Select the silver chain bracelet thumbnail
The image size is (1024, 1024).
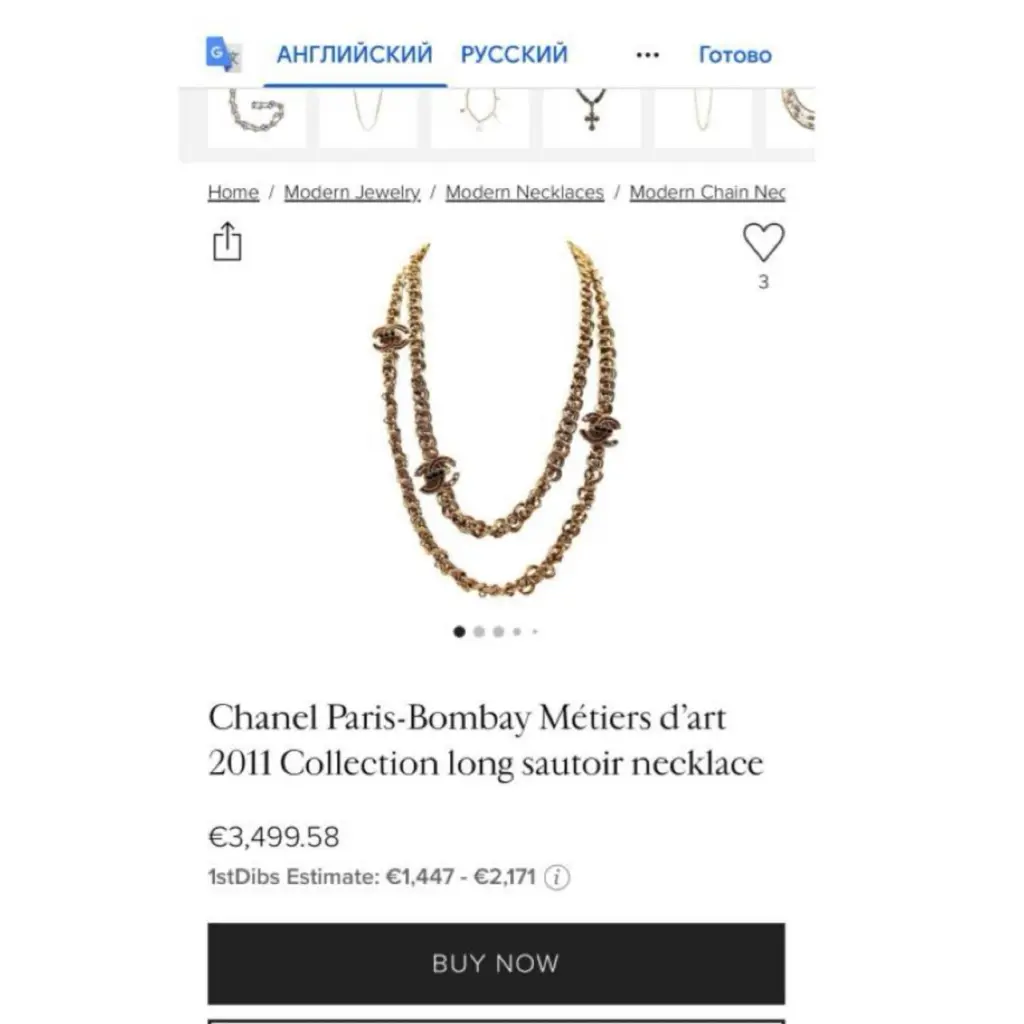tap(257, 118)
